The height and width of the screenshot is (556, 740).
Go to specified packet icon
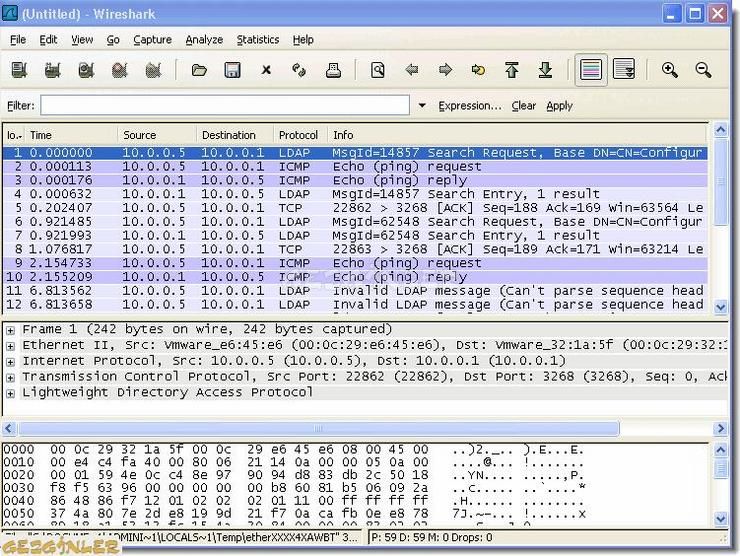(478, 70)
